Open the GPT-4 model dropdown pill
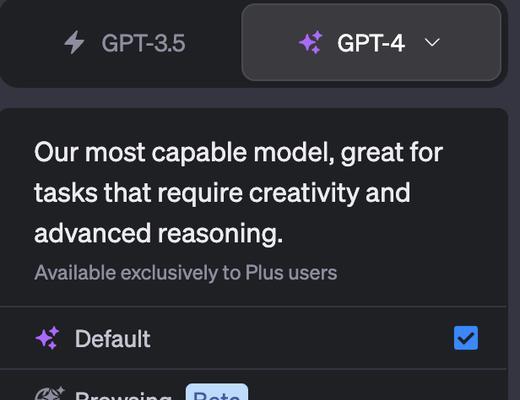520x400 pixels. (371, 42)
